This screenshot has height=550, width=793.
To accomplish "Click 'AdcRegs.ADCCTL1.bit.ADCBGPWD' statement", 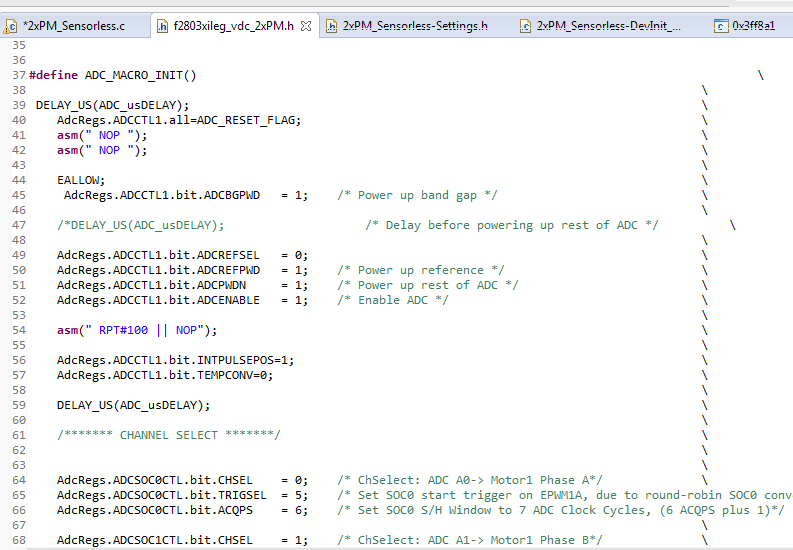I will pyautogui.click(x=186, y=195).
